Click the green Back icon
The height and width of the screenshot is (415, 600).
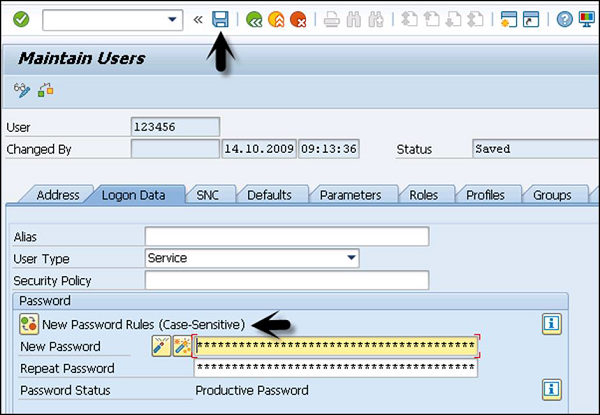point(254,20)
